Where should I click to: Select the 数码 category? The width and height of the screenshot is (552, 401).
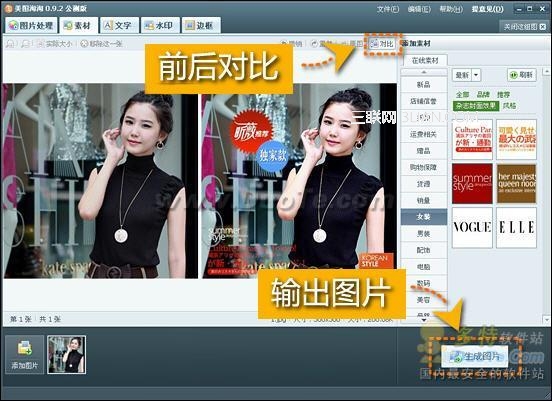(424, 283)
